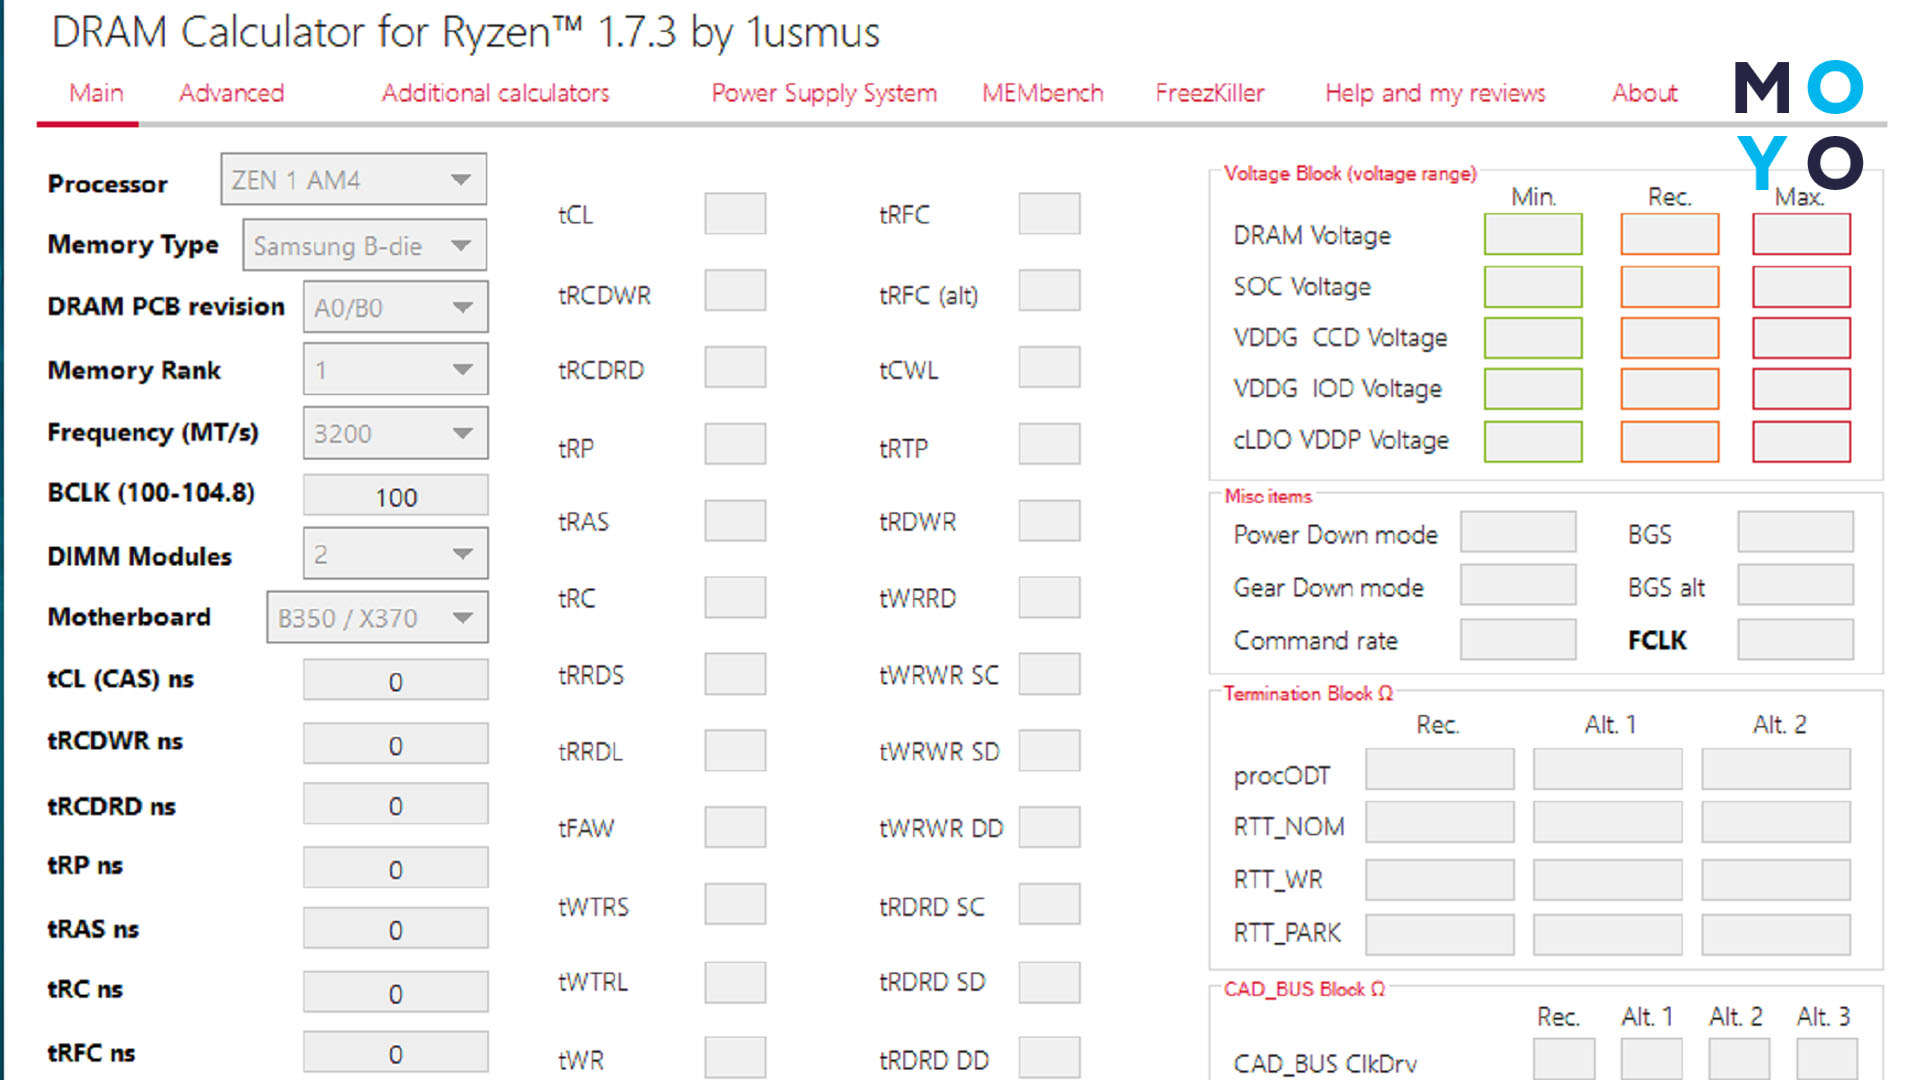Screen dimensions: 1920x1080
Task: Select the tRAS timing box
Action: point(735,520)
